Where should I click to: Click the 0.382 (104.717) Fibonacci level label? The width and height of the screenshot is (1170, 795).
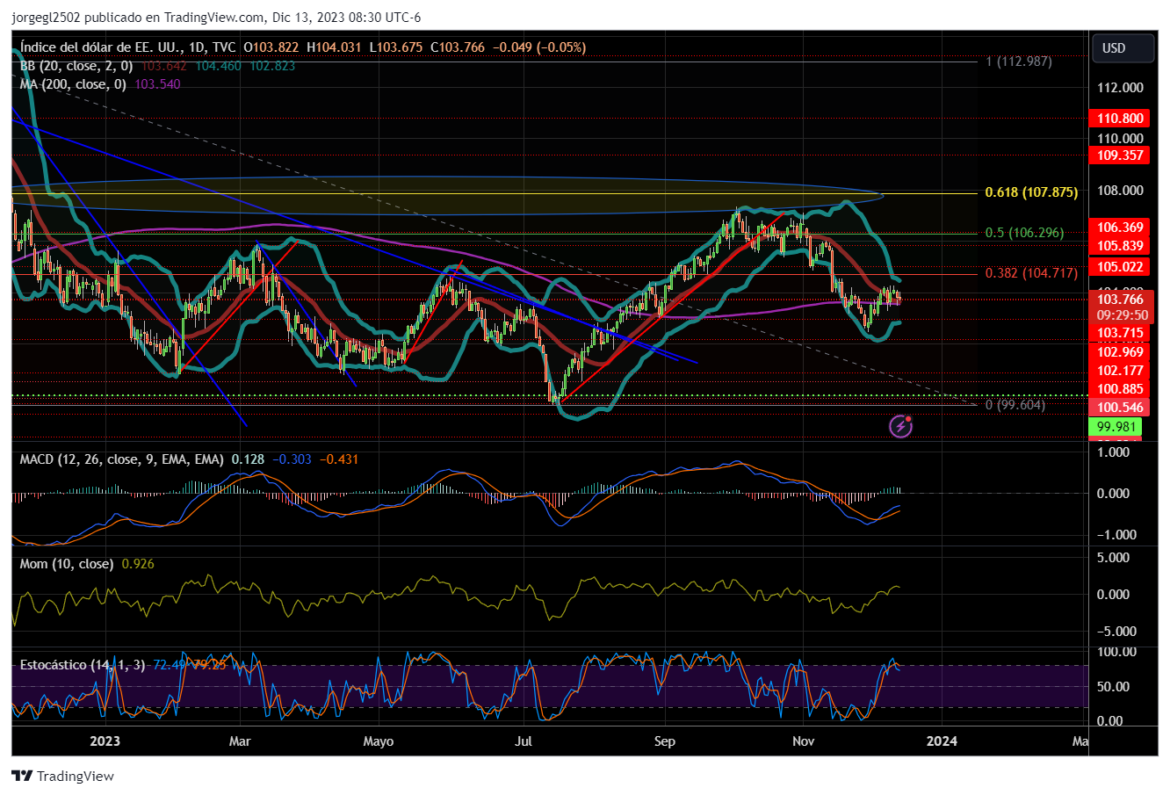[x=1031, y=273]
